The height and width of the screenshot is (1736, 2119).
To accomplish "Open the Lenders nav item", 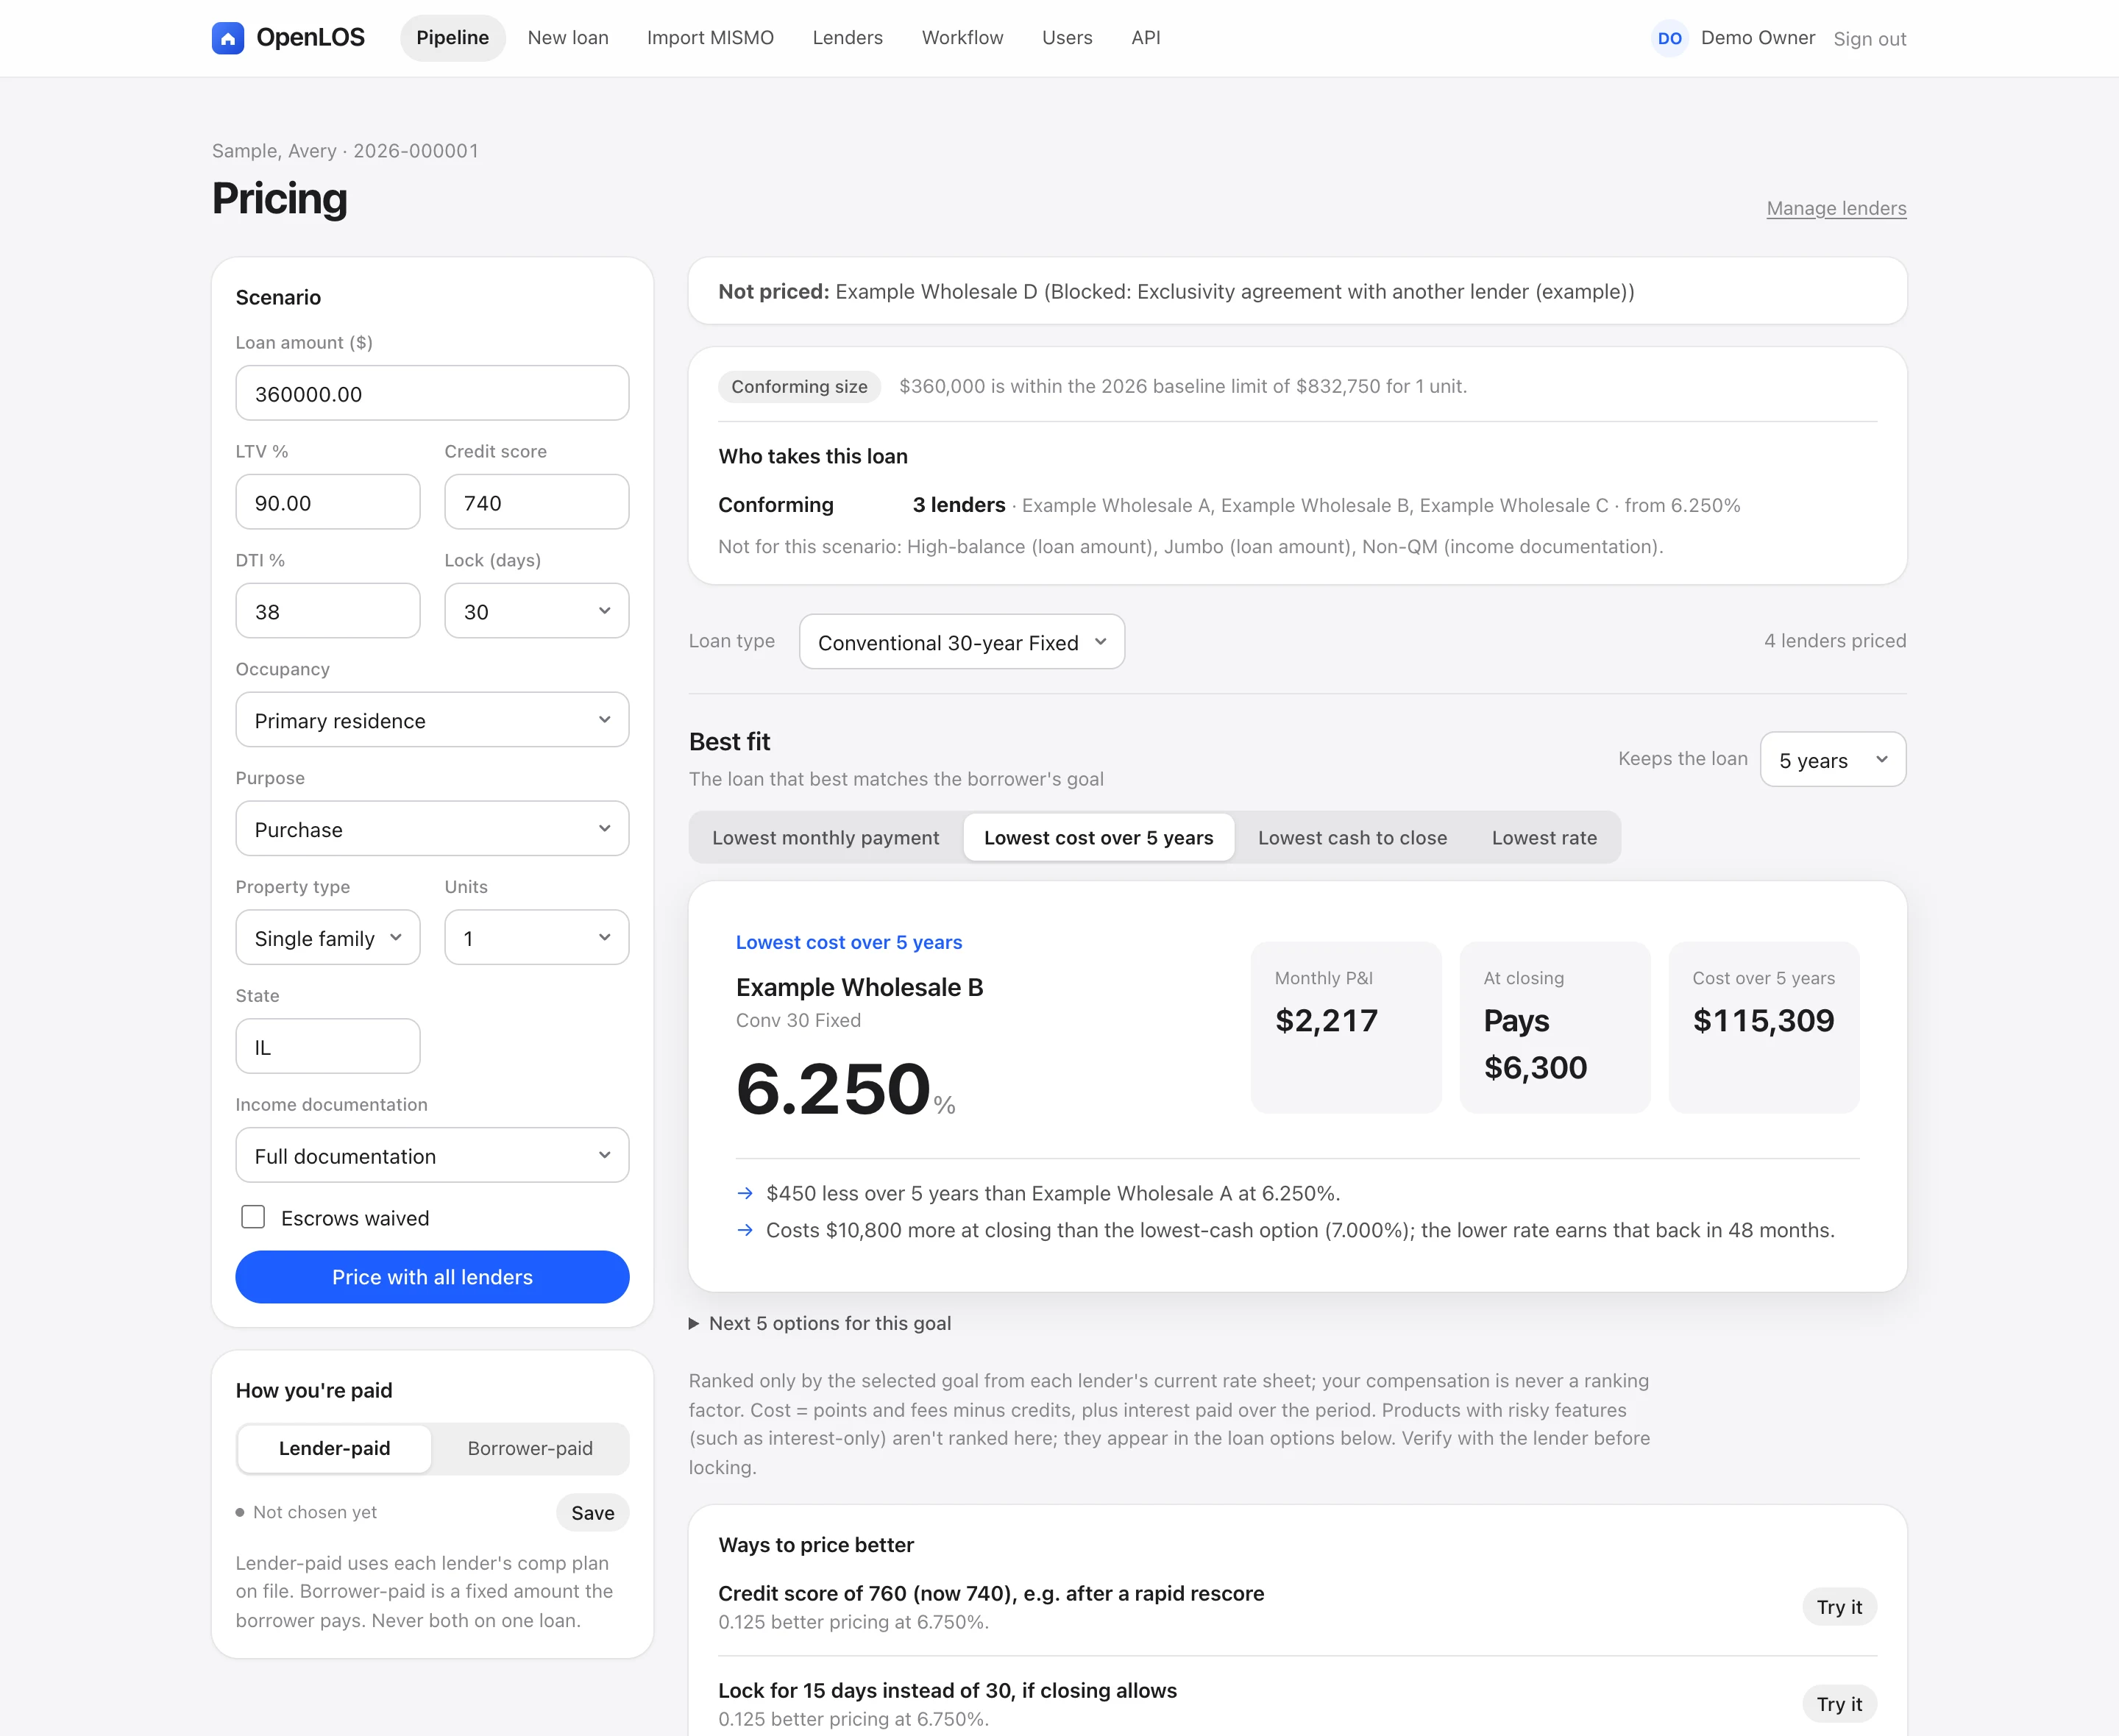I will (847, 38).
